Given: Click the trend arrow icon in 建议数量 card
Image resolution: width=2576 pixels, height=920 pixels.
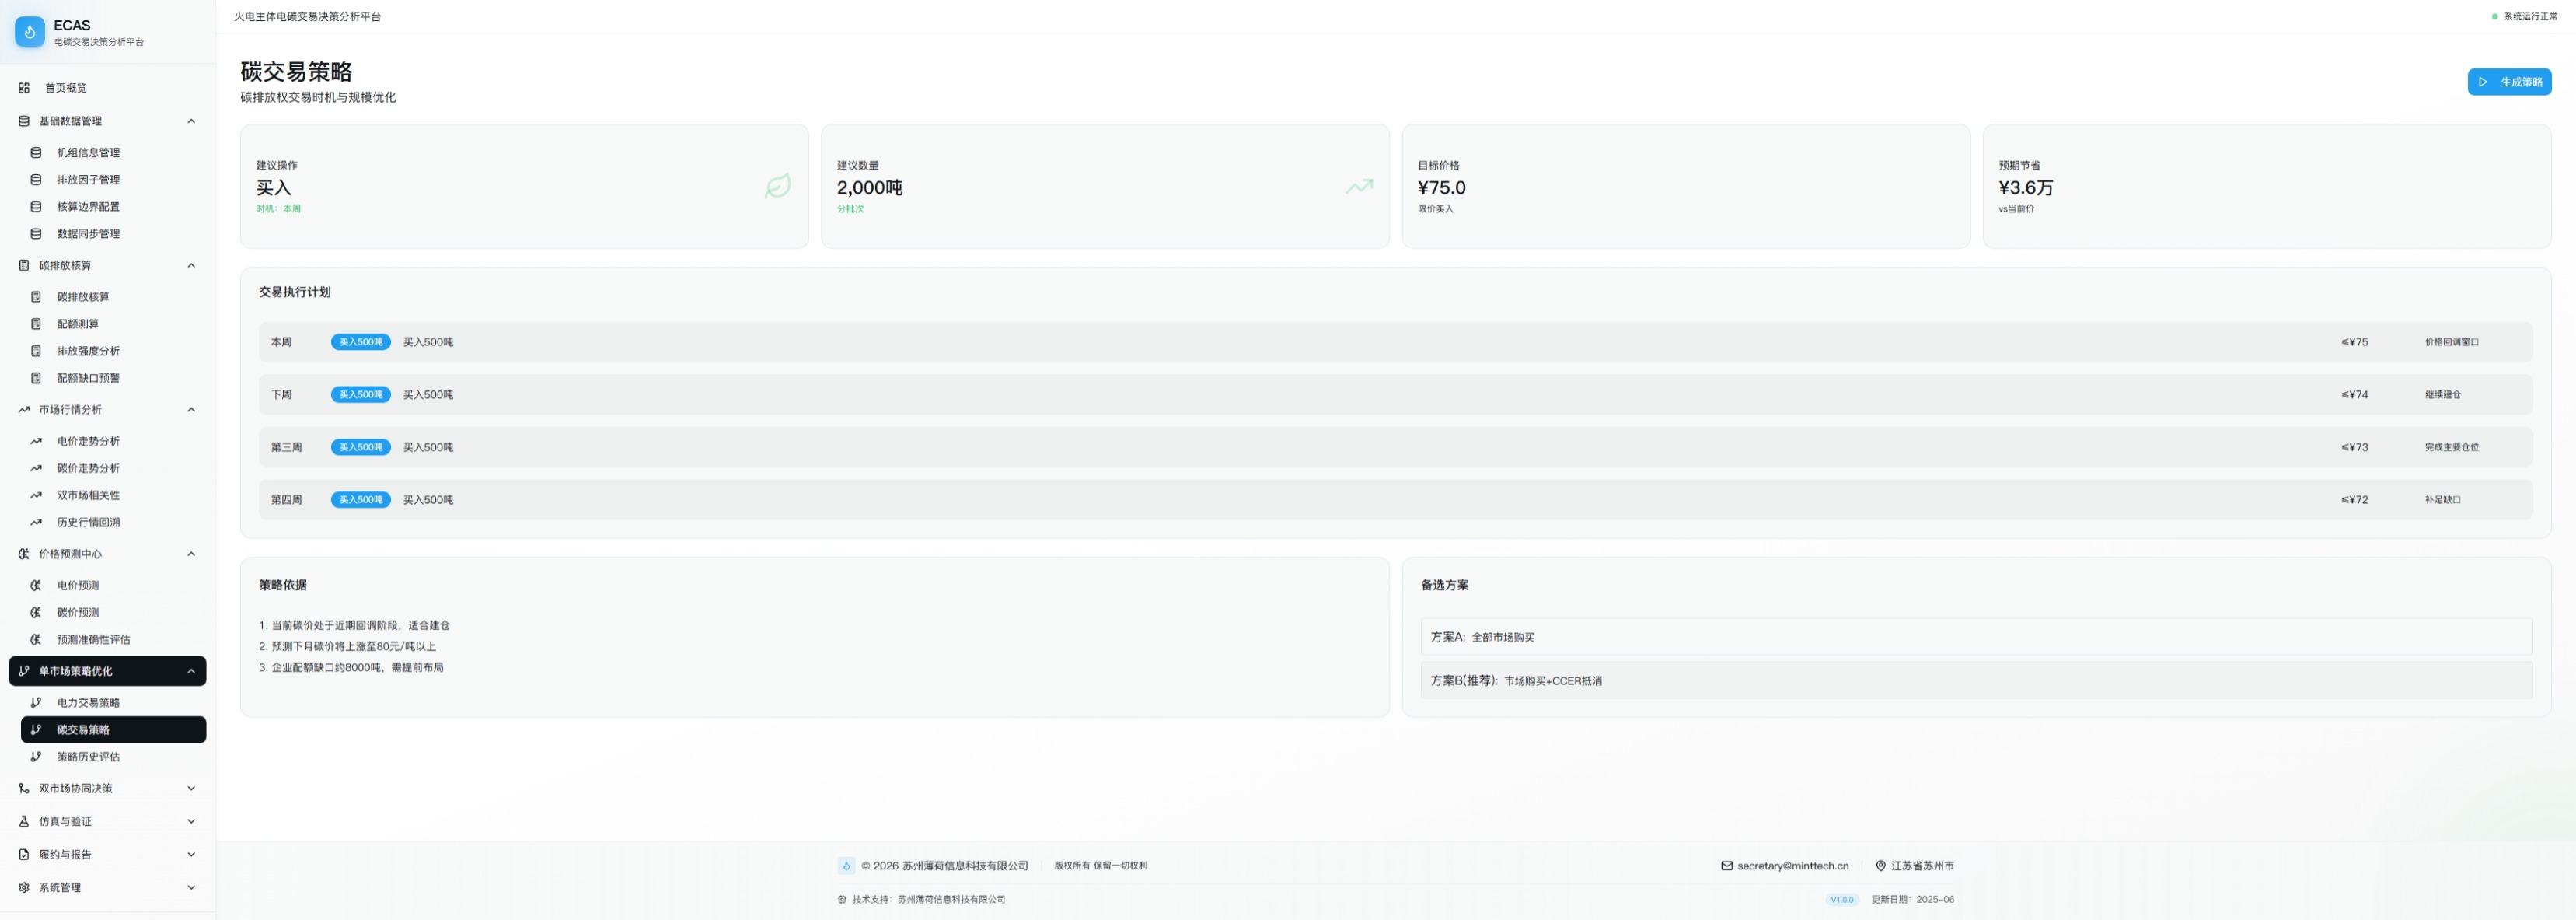Looking at the screenshot, I should [x=1358, y=186].
